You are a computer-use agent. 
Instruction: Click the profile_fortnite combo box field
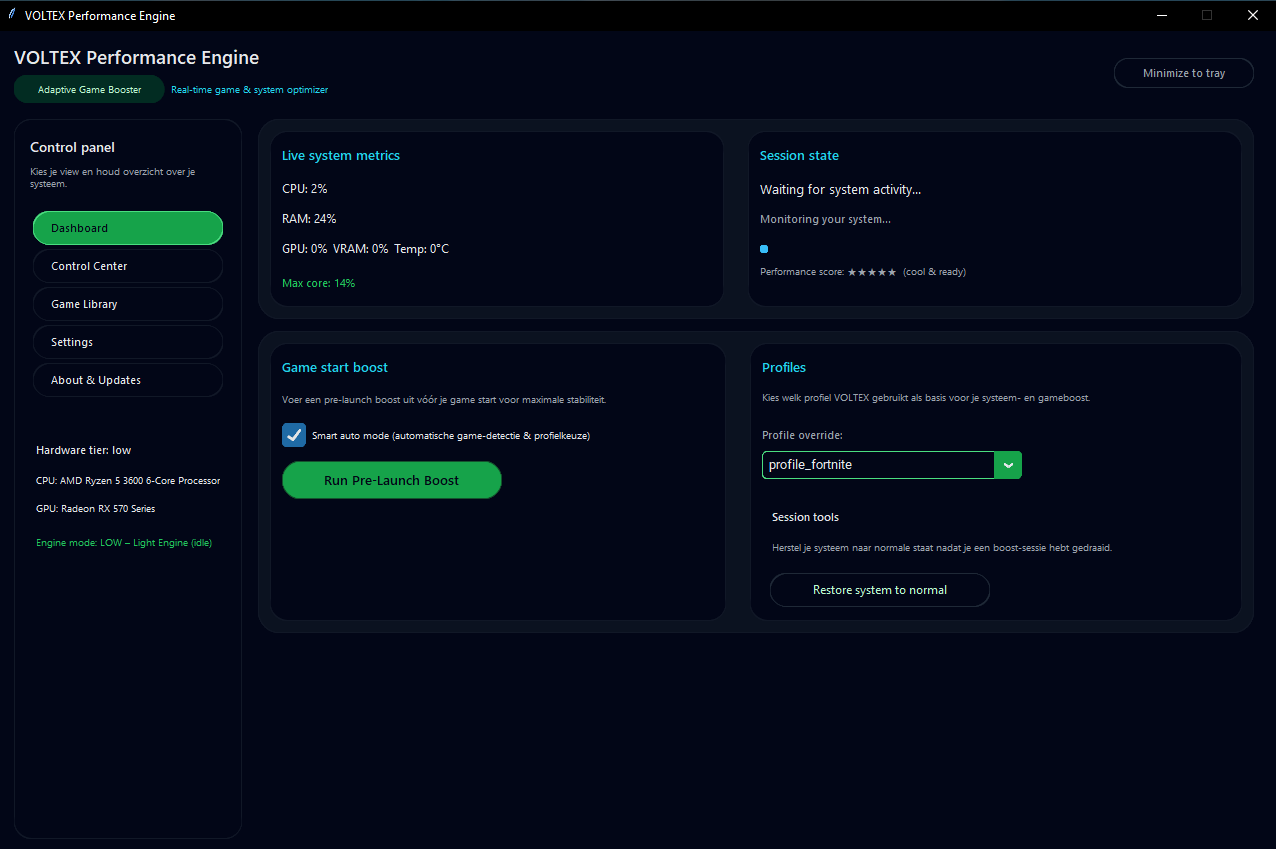pyautogui.click(x=877, y=465)
